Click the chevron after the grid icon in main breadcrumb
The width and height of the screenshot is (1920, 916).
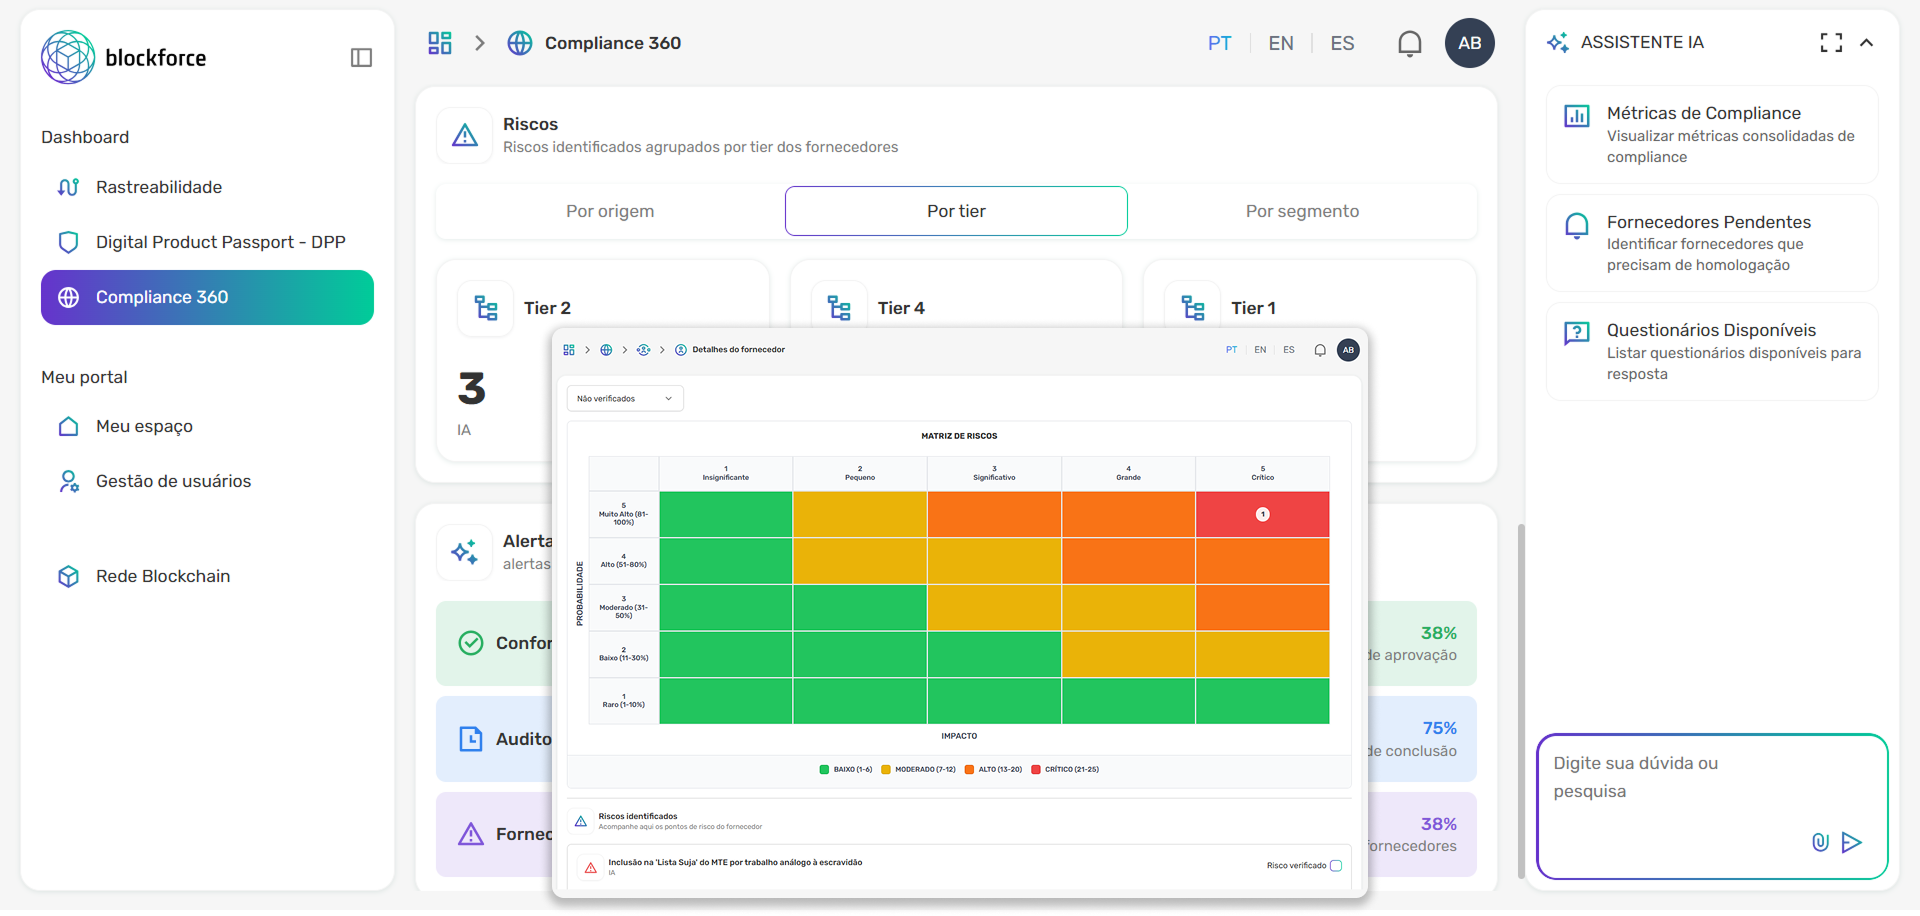[480, 43]
